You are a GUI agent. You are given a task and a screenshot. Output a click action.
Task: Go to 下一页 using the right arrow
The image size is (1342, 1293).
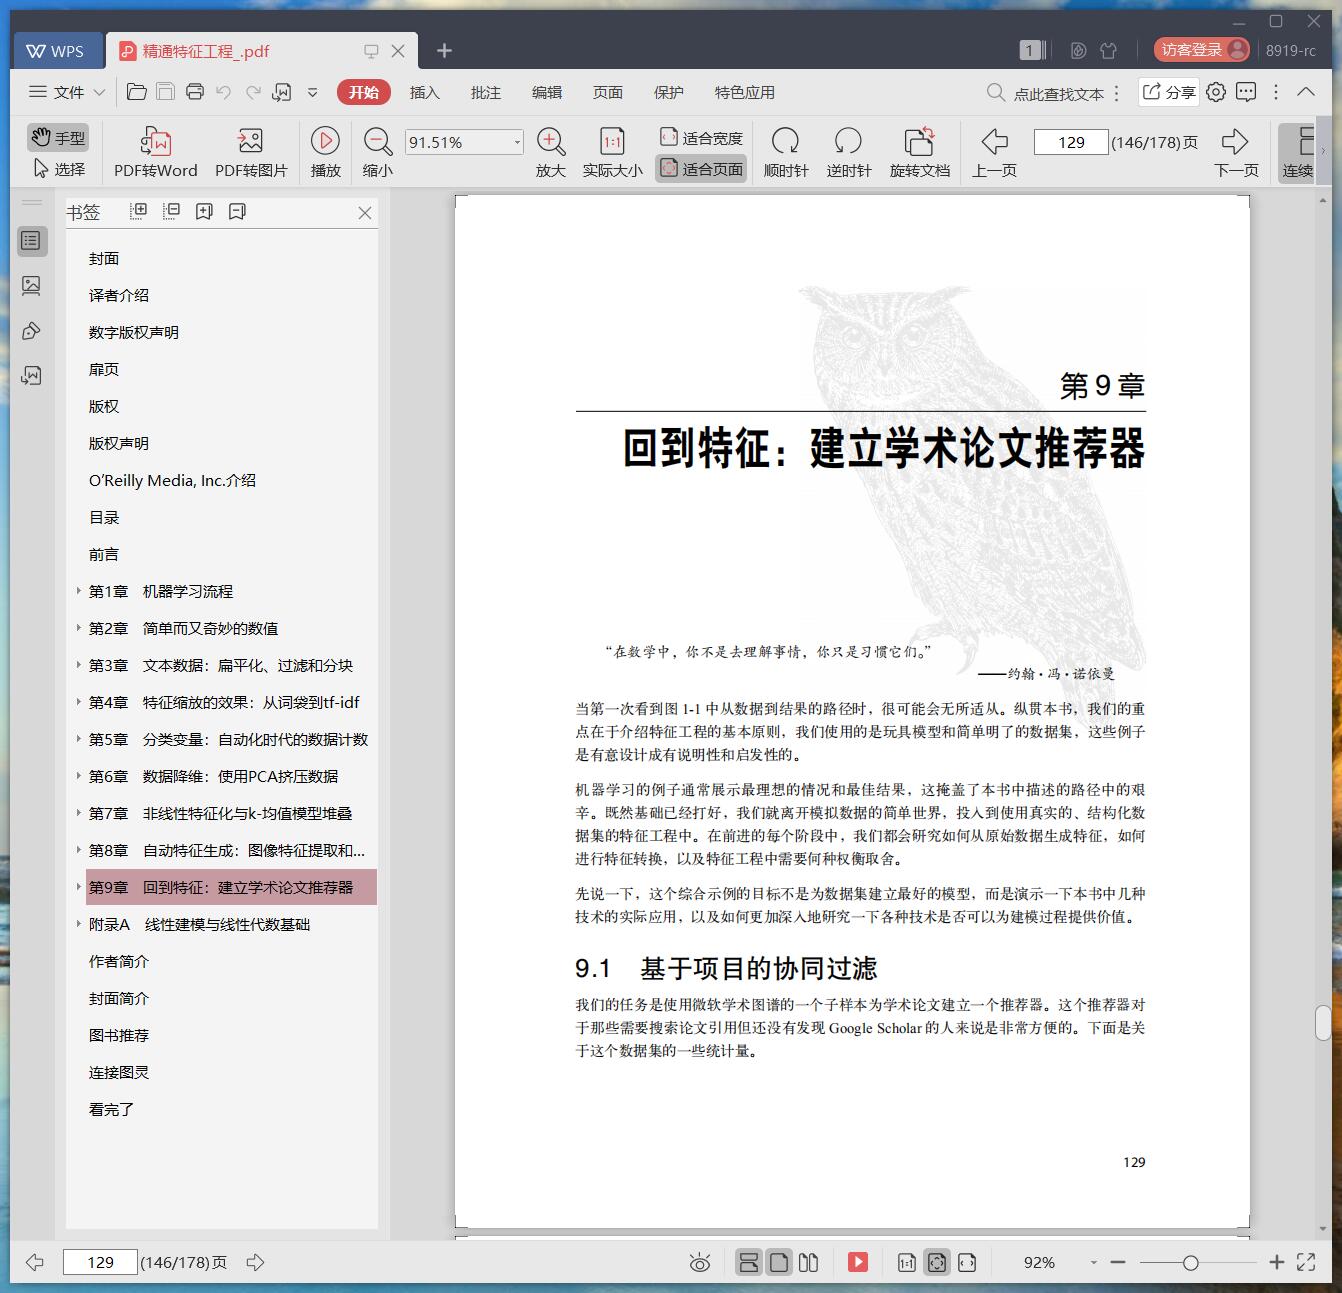tap(1236, 152)
